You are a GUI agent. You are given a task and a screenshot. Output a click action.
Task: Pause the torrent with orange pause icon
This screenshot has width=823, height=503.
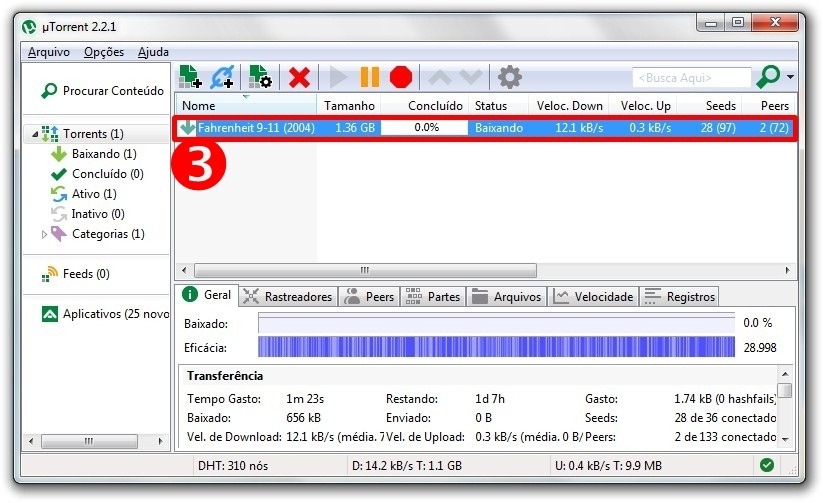pyautogui.click(x=370, y=77)
